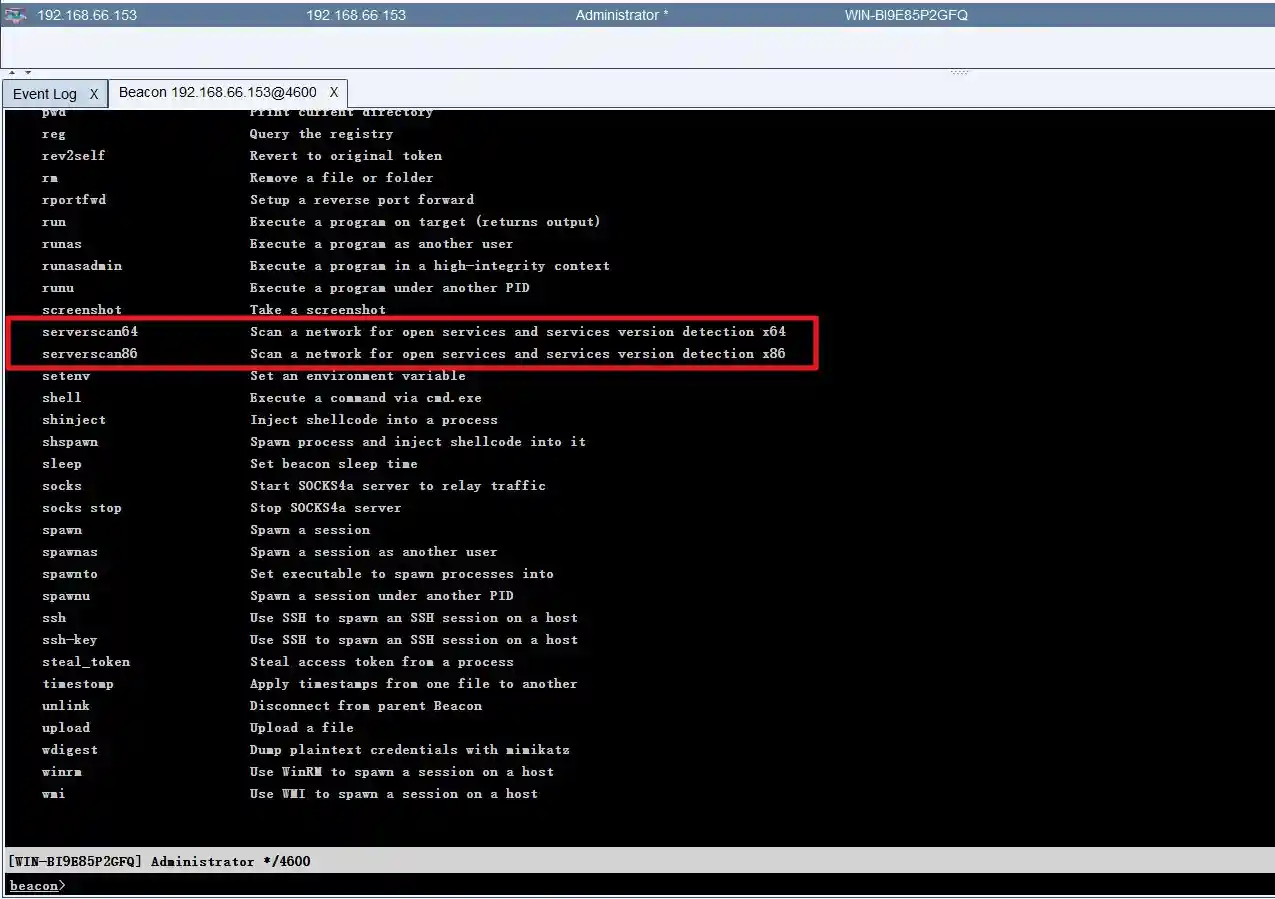Image resolution: width=1275 pixels, height=899 pixels.
Task: Close the Beacon 192.168.66.153@4600 tab
Action: (x=334, y=91)
